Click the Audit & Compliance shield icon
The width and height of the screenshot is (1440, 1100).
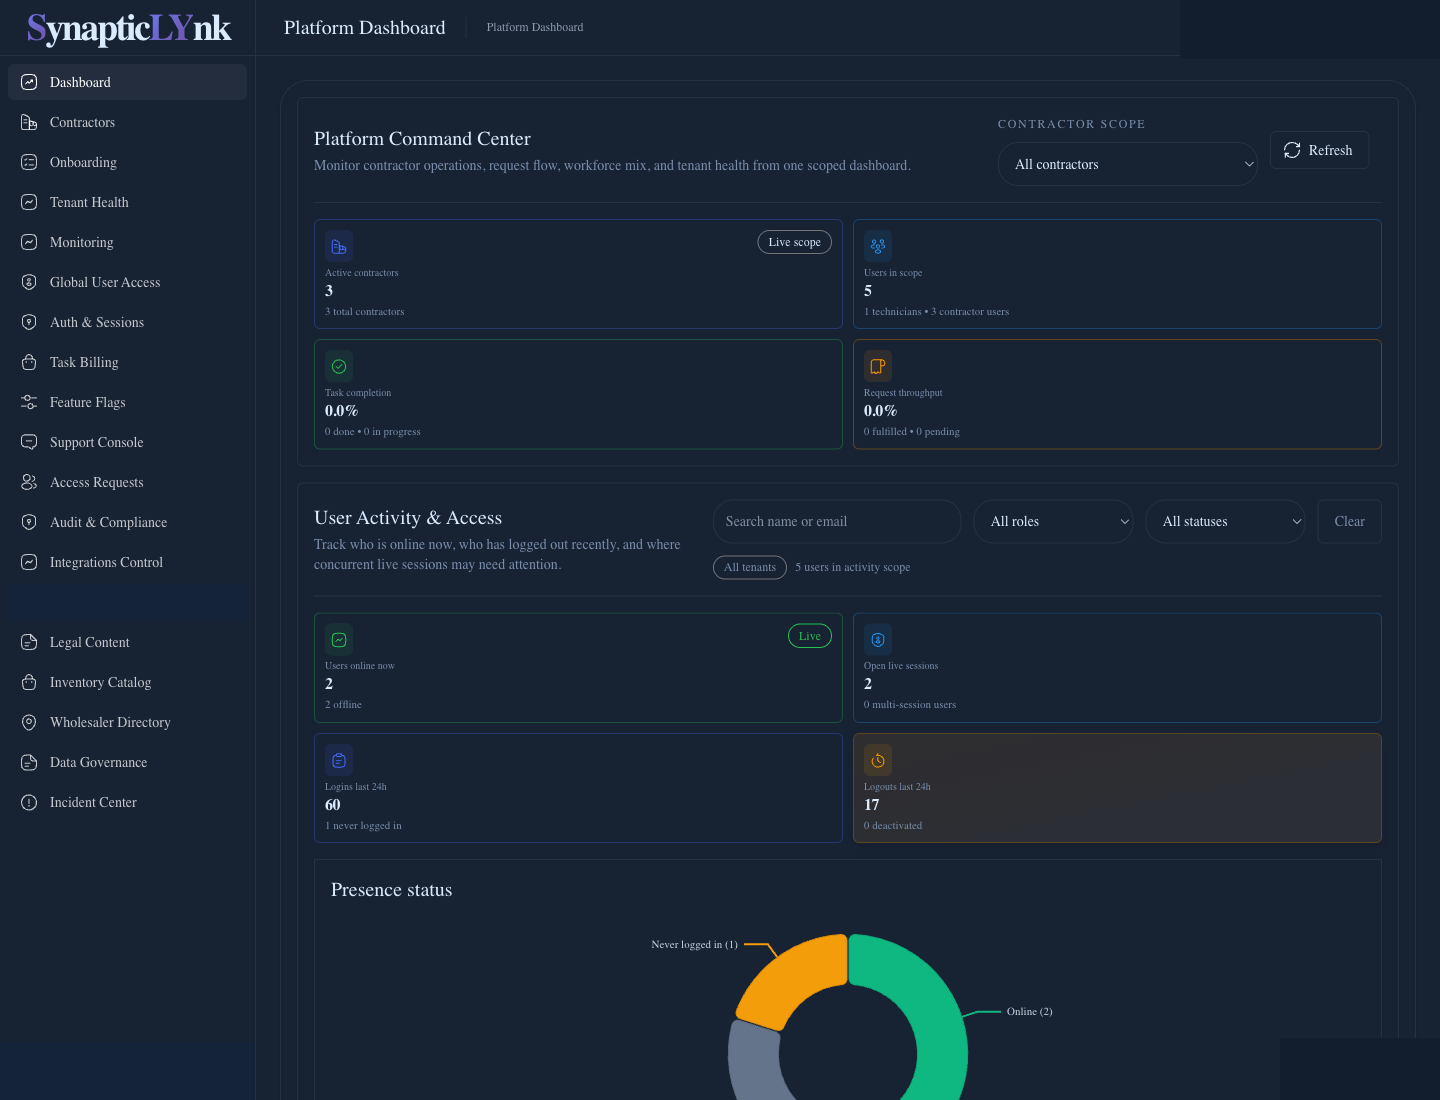(29, 522)
